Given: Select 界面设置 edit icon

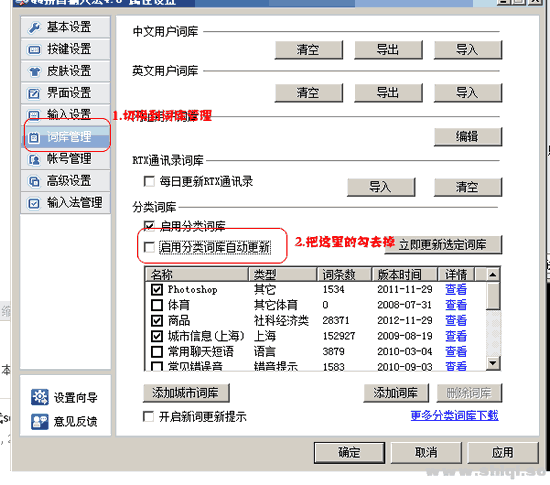Looking at the screenshot, I should pos(34,93).
